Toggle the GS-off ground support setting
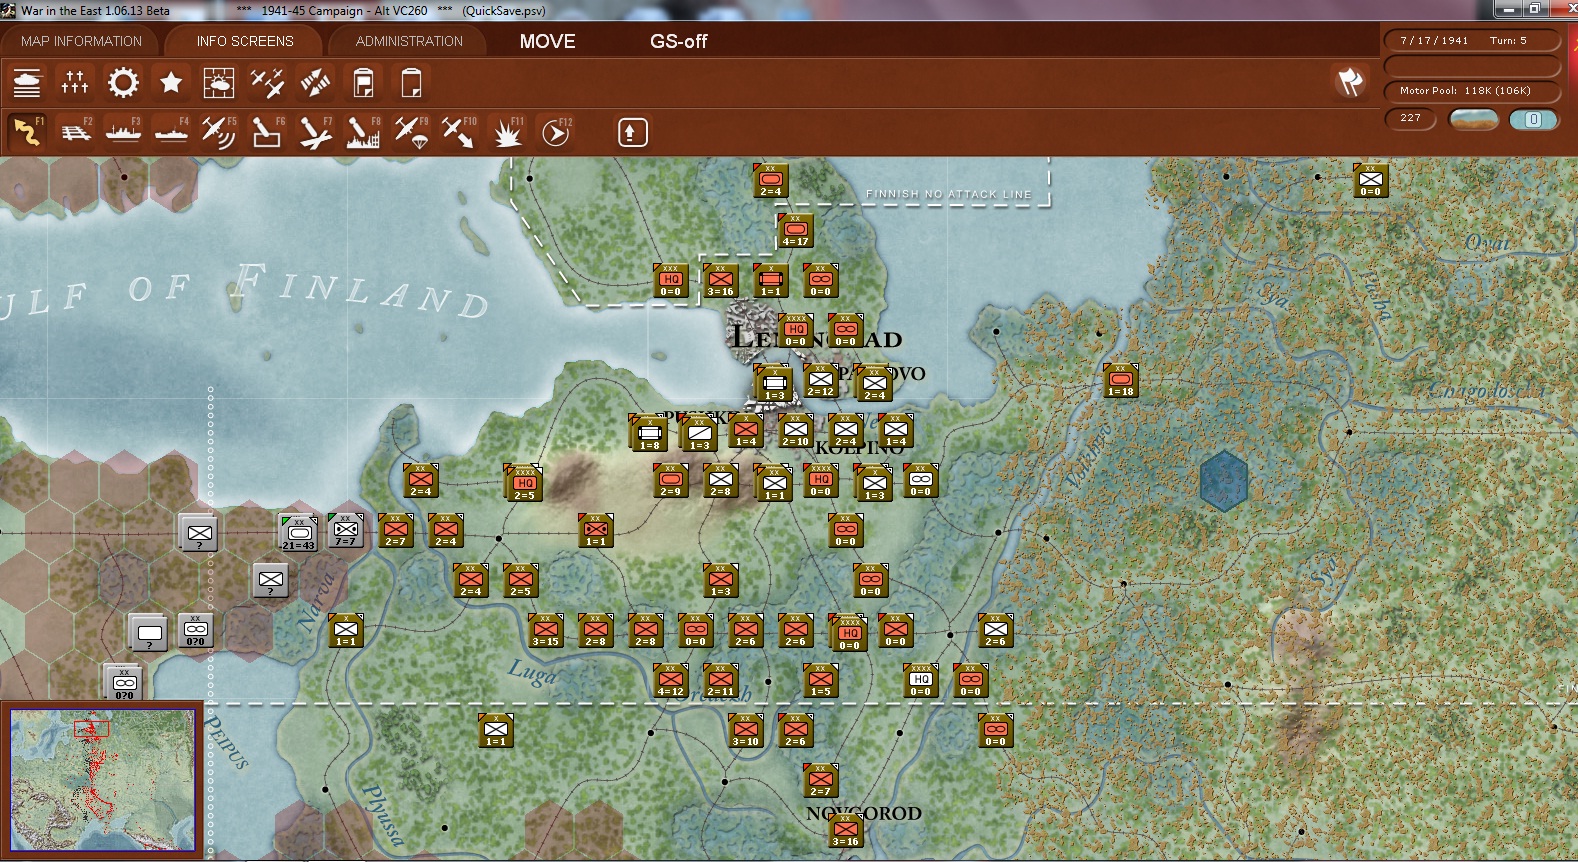 coord(678,41)
